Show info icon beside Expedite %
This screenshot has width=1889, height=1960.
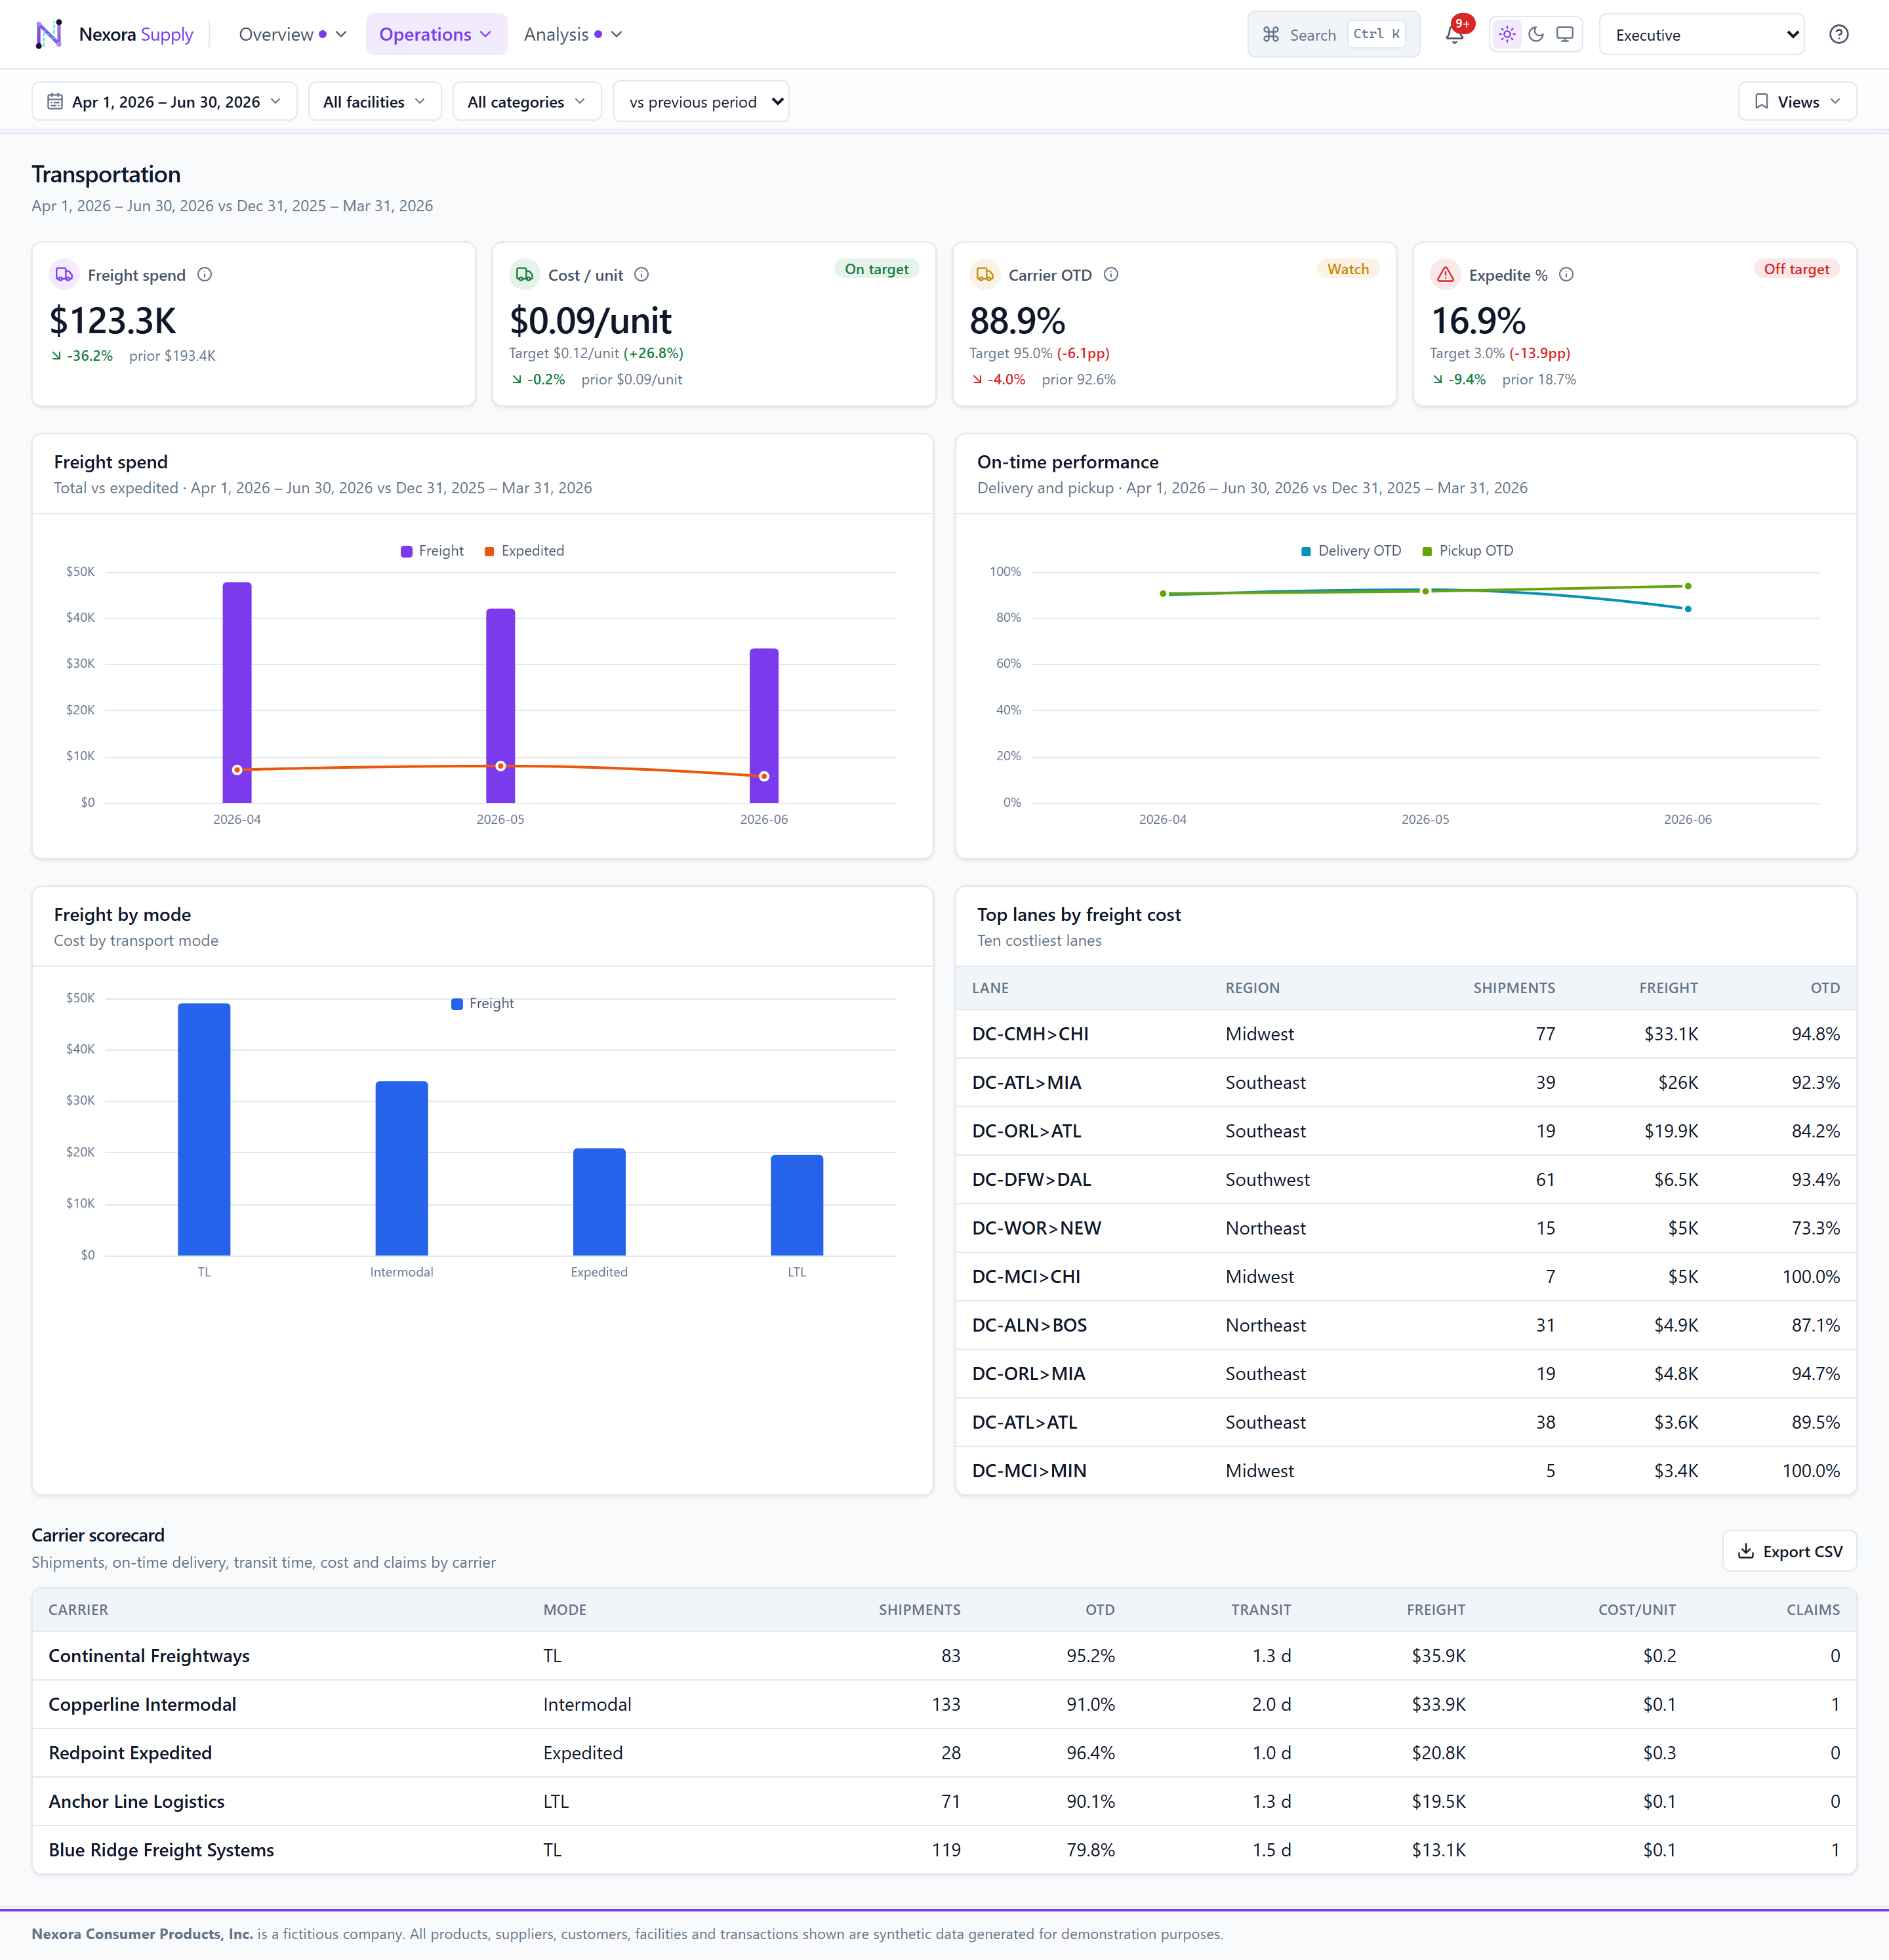point(1567,275)
